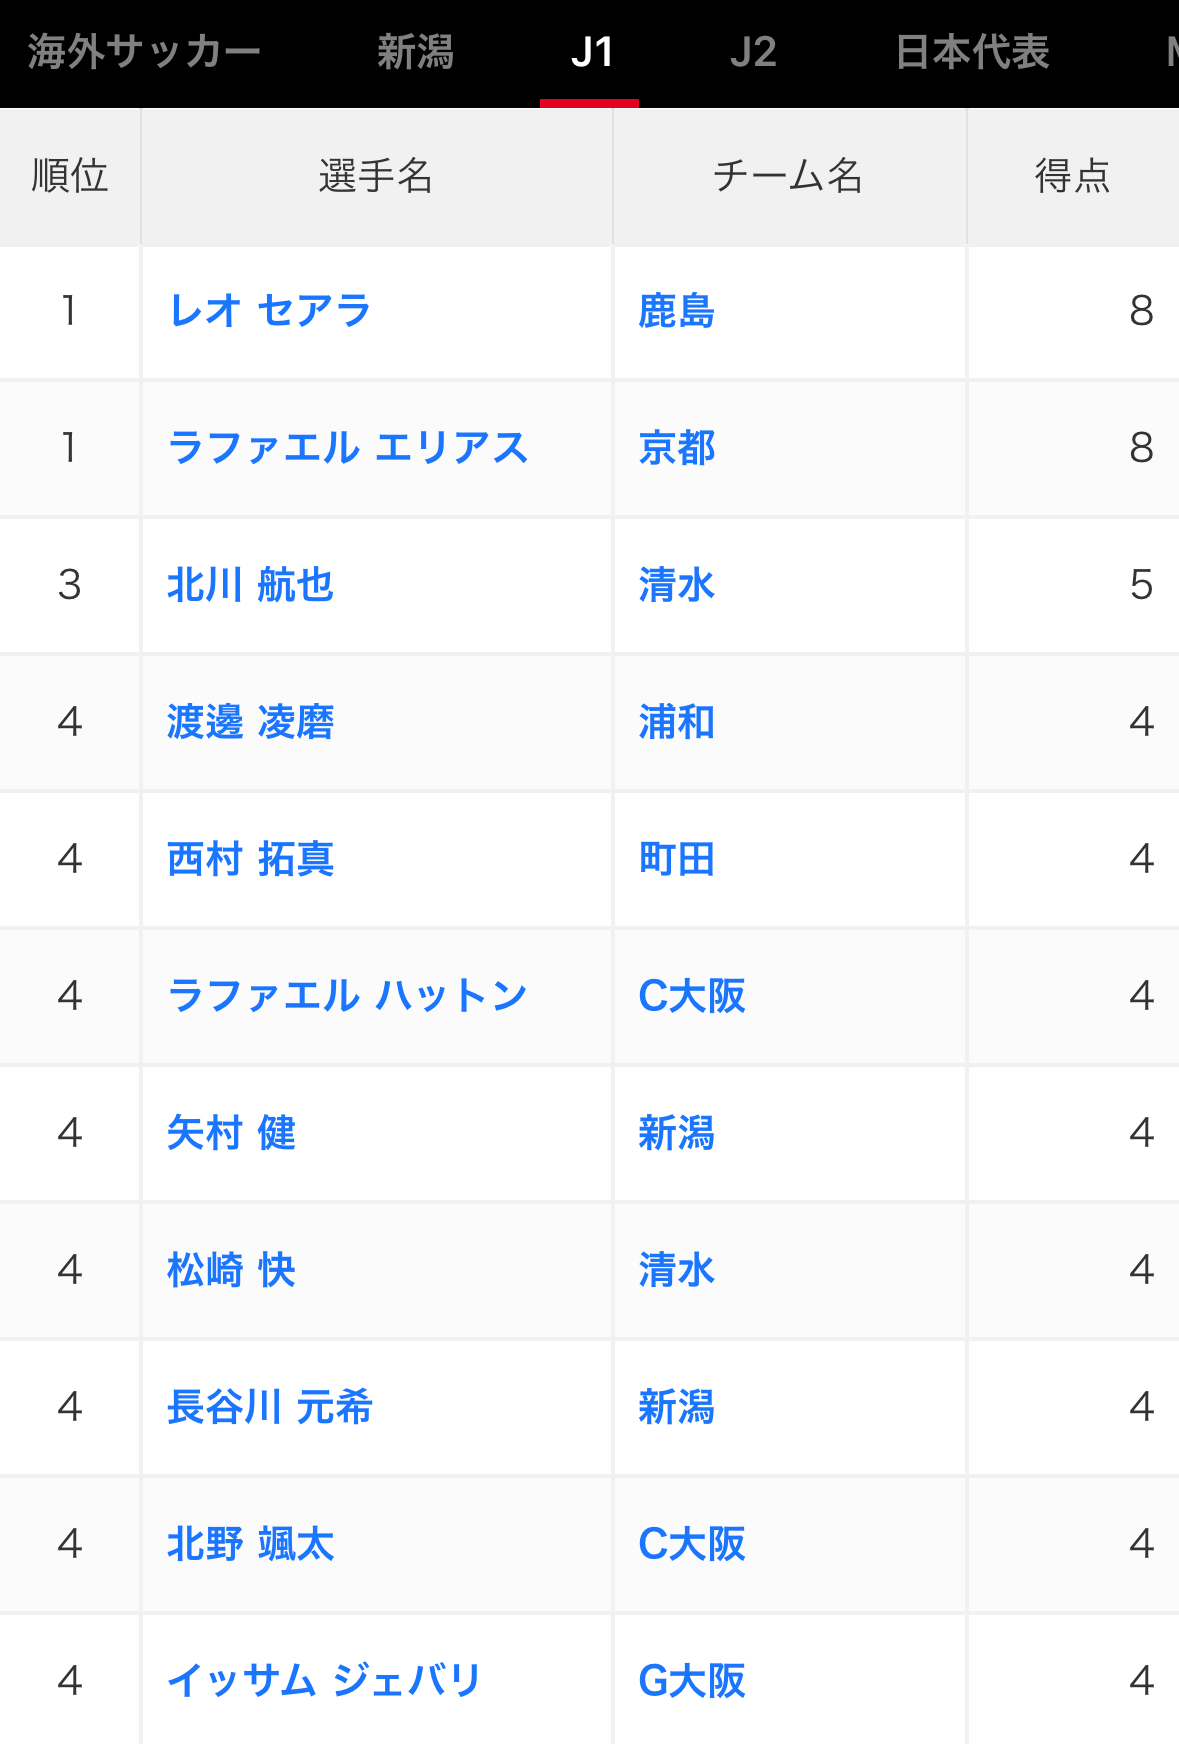Open the 新潟 tab
Image resolution: width=1179 pixels, height=1744 pixels.
pos(415,52)
